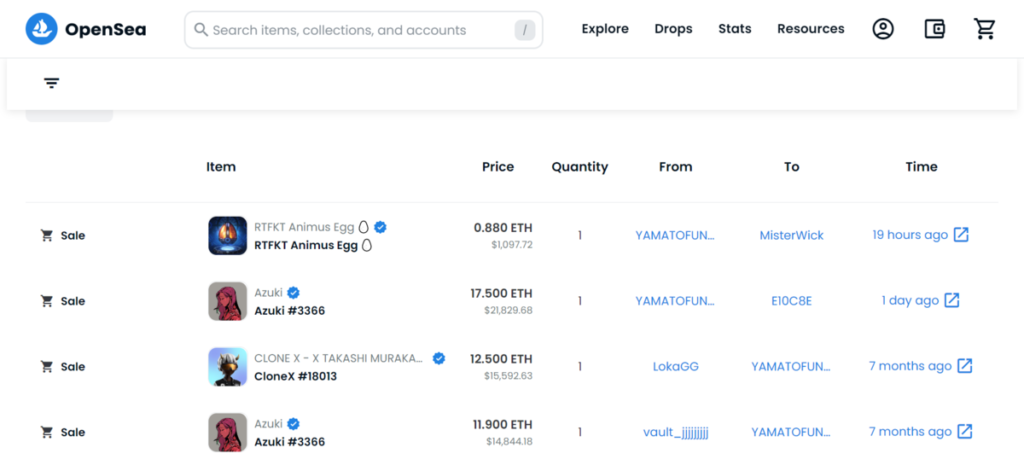
Task: Open external link for 19 hours ago sale
Action: click(961, 235)
